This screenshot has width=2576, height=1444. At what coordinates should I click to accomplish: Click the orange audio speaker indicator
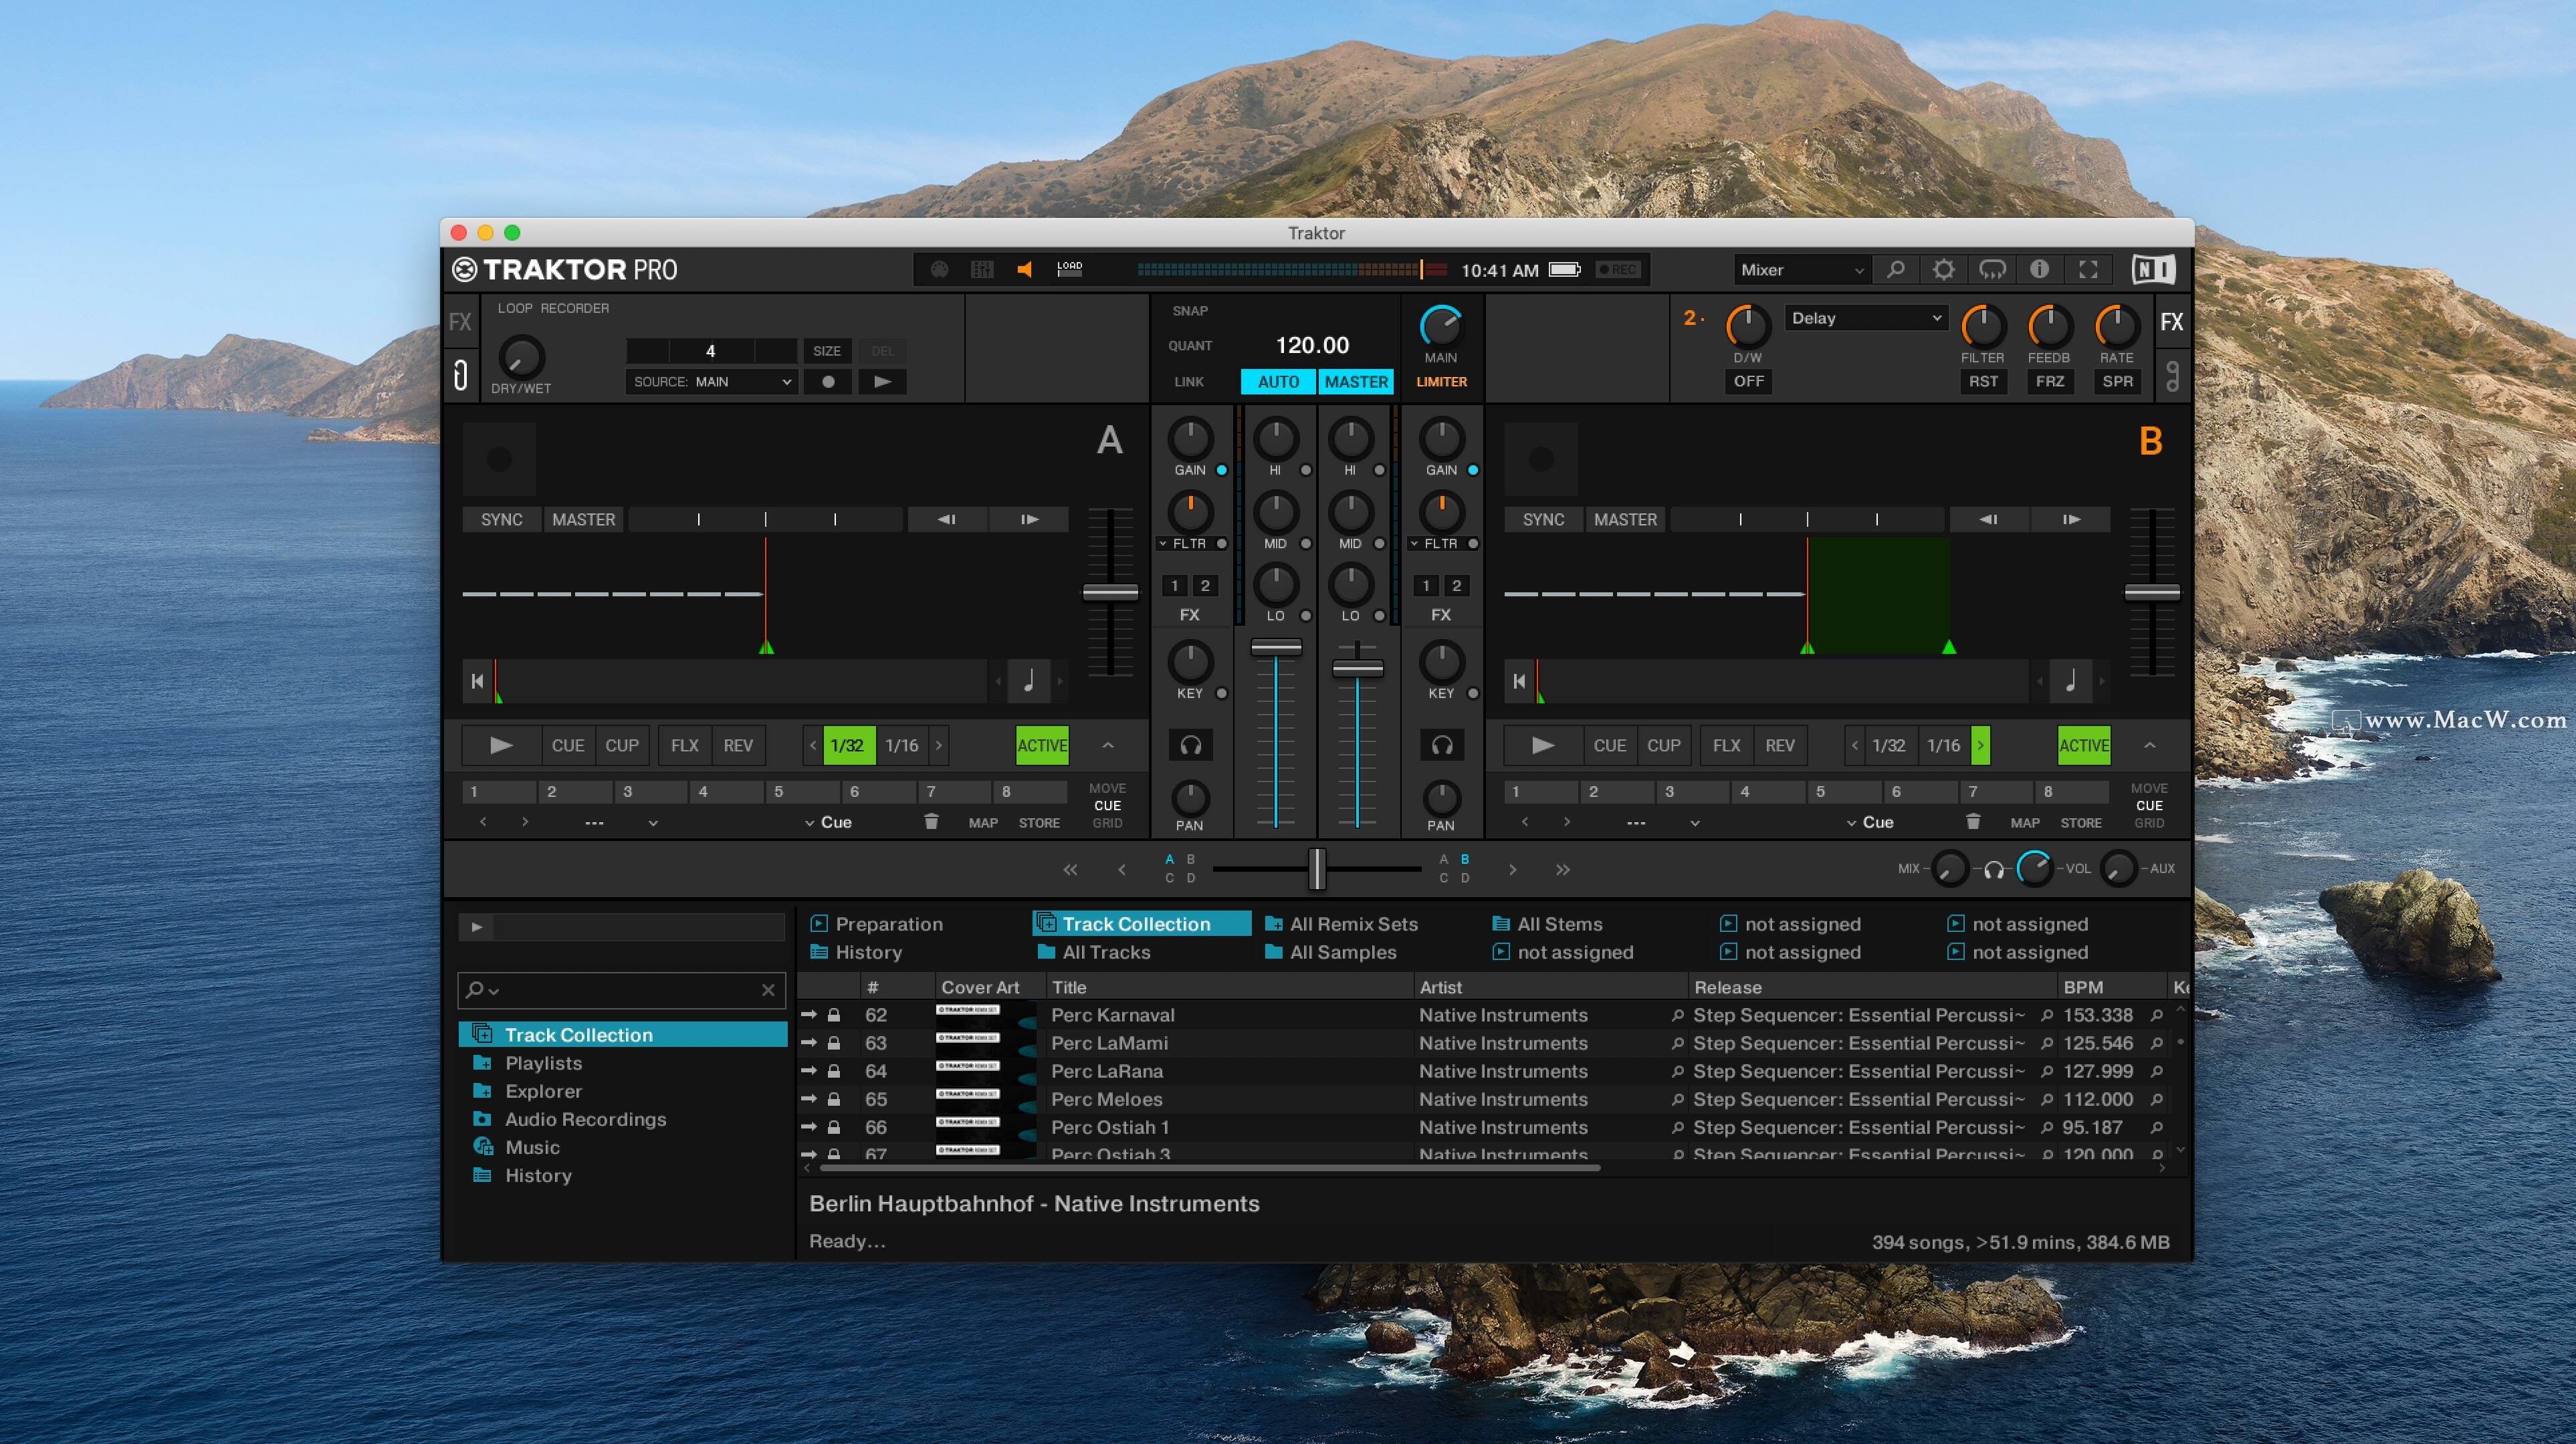(x=1025, y=270)
